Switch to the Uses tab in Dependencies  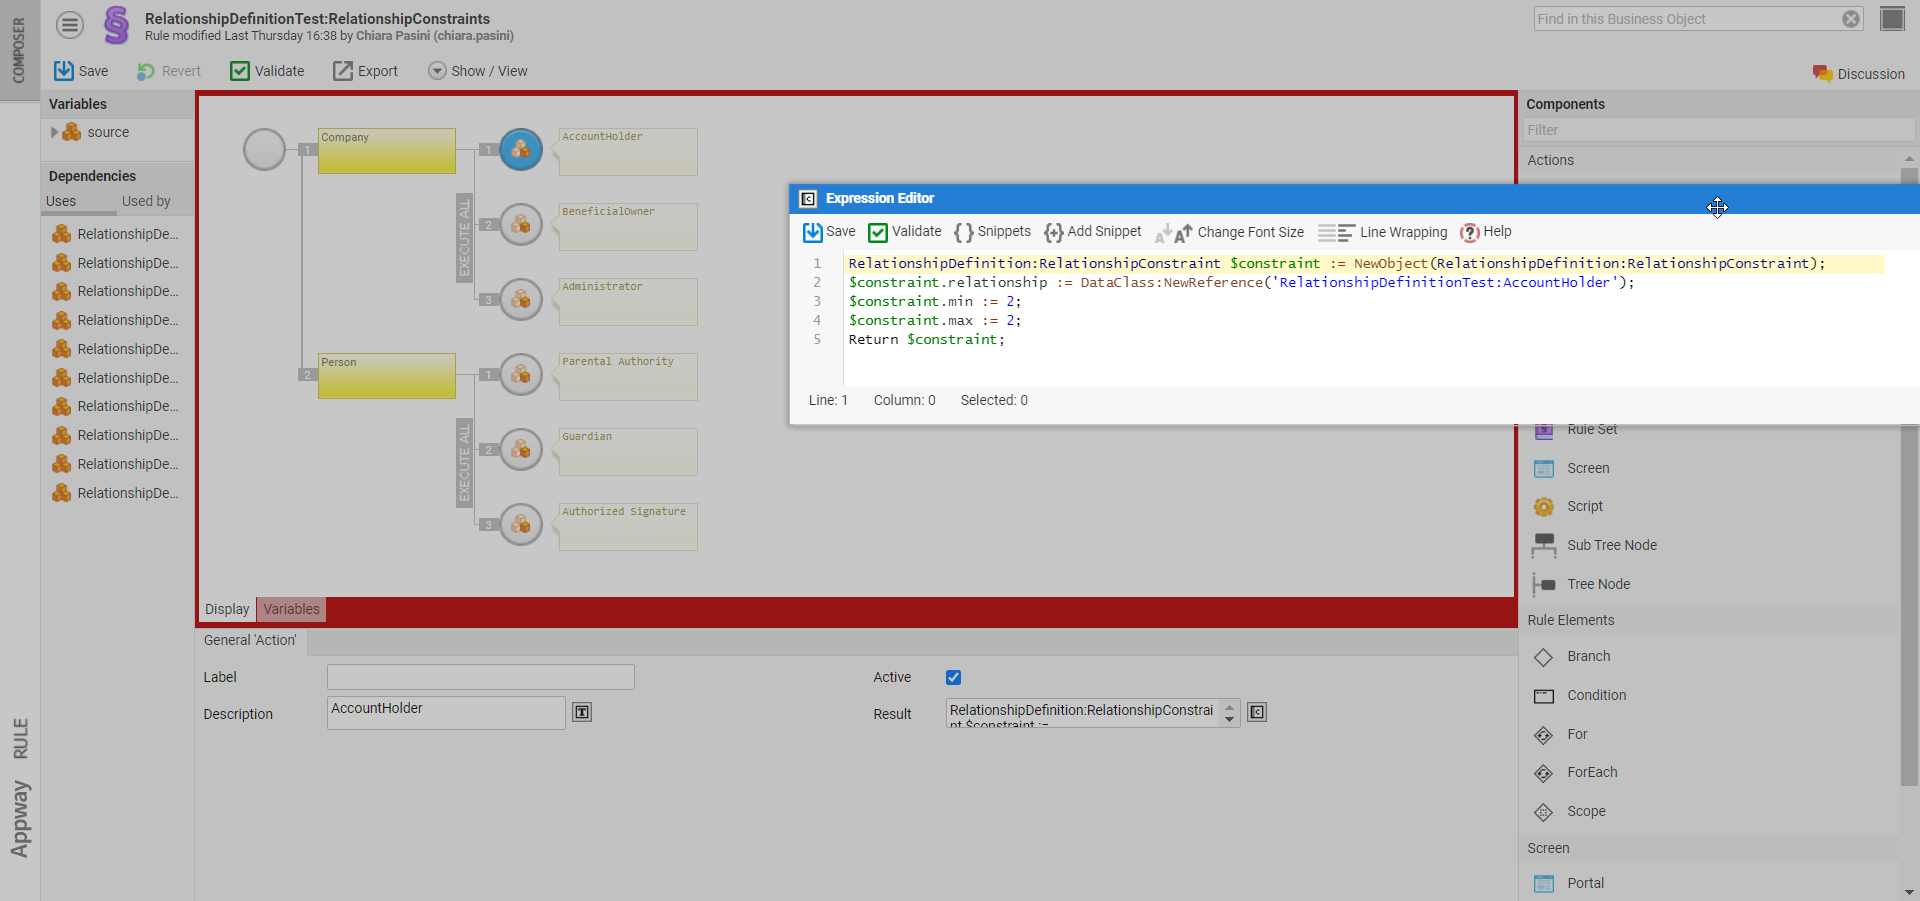[61, 201]
